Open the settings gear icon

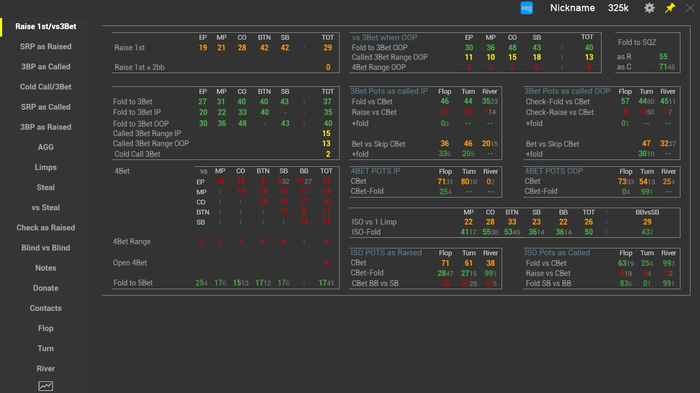click(x=649, y=8)
